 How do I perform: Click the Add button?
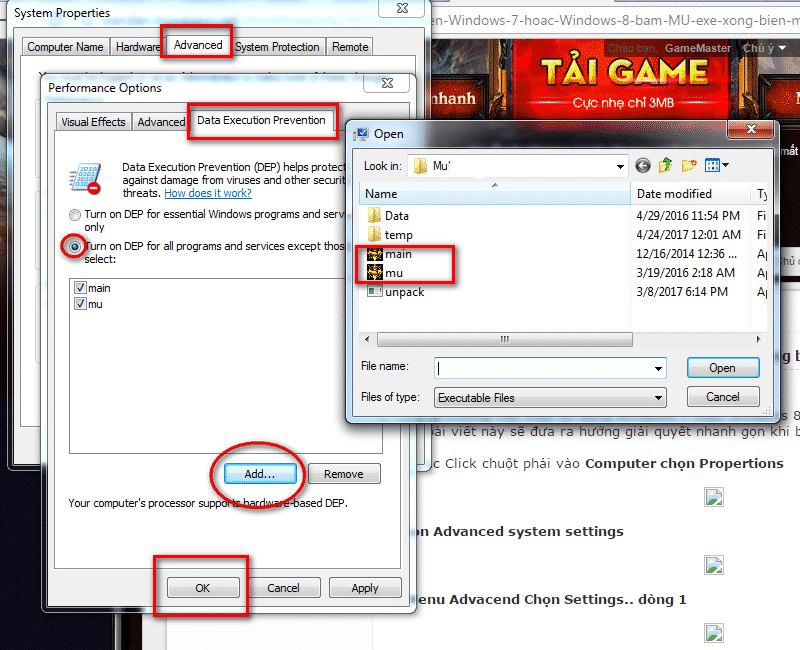[259, 473]
